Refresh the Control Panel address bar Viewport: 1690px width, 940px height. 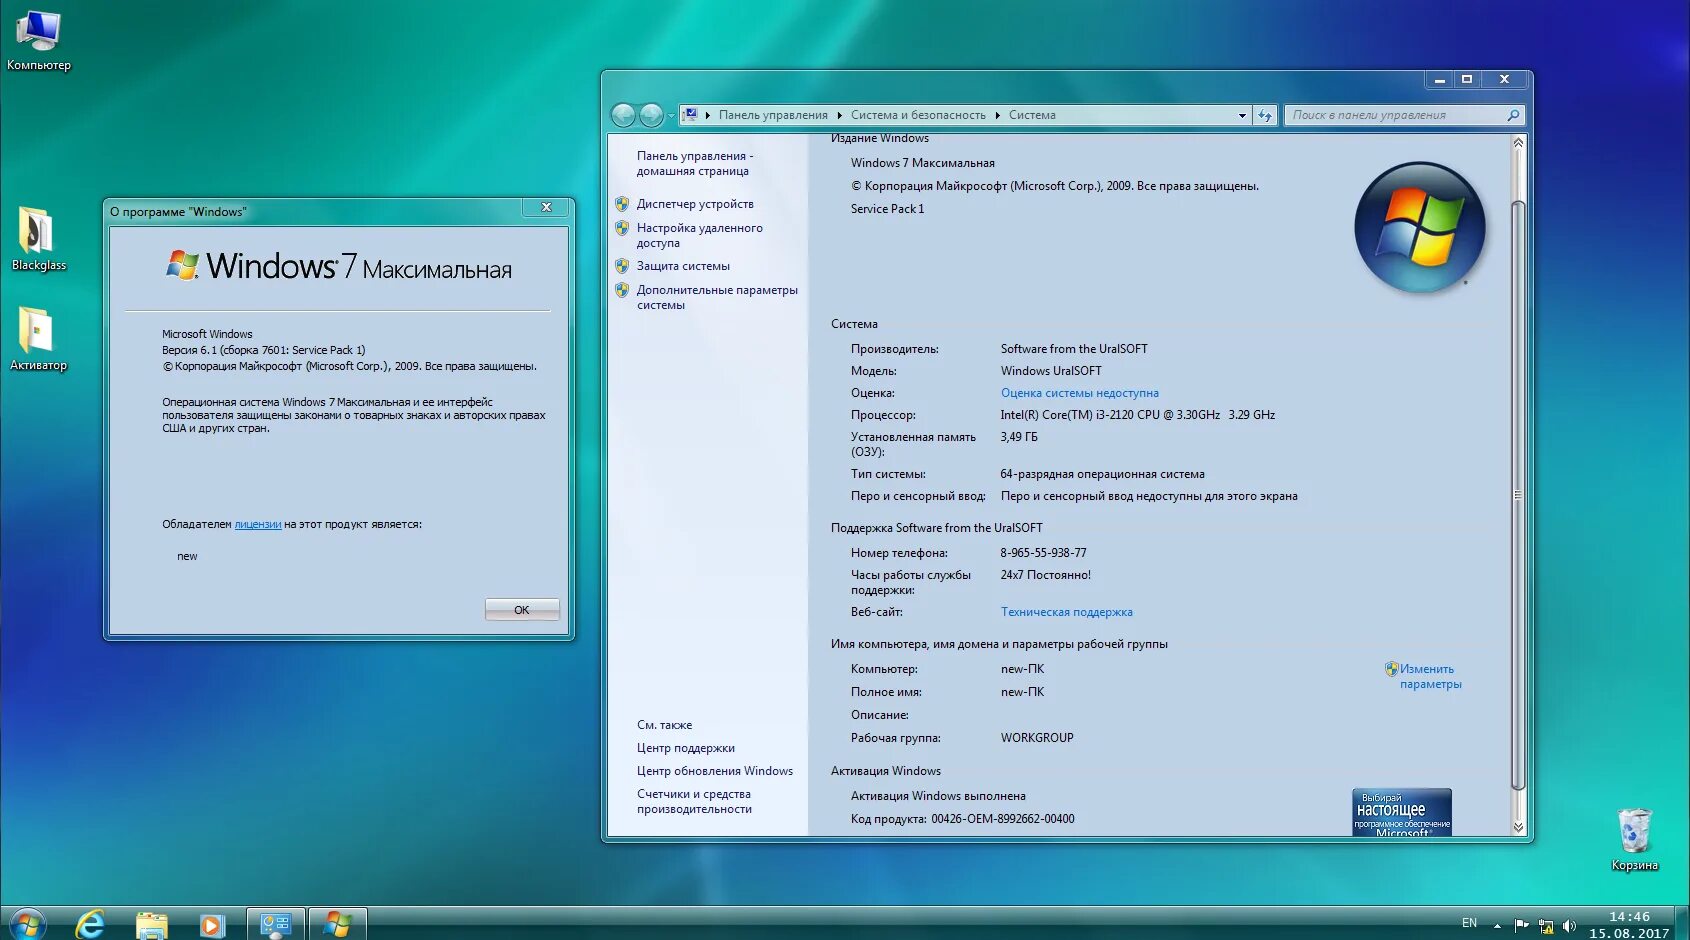point(1265,115)
